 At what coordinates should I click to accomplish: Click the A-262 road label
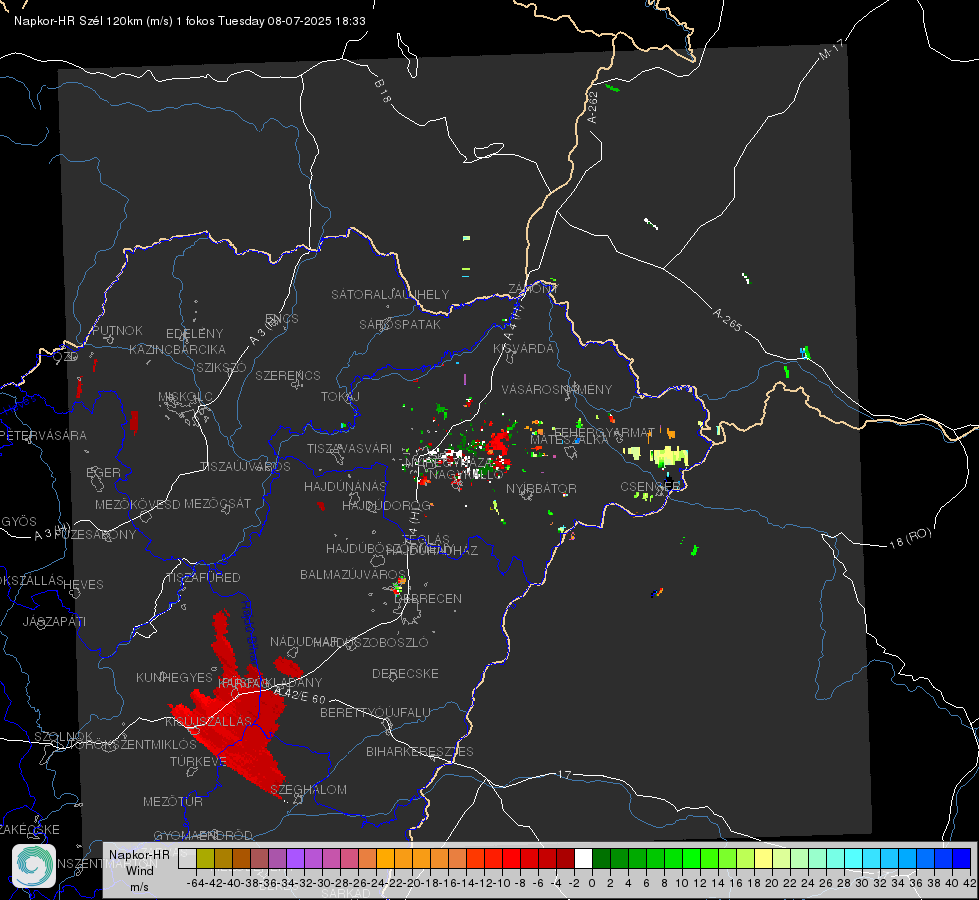(x=593, y=107)
